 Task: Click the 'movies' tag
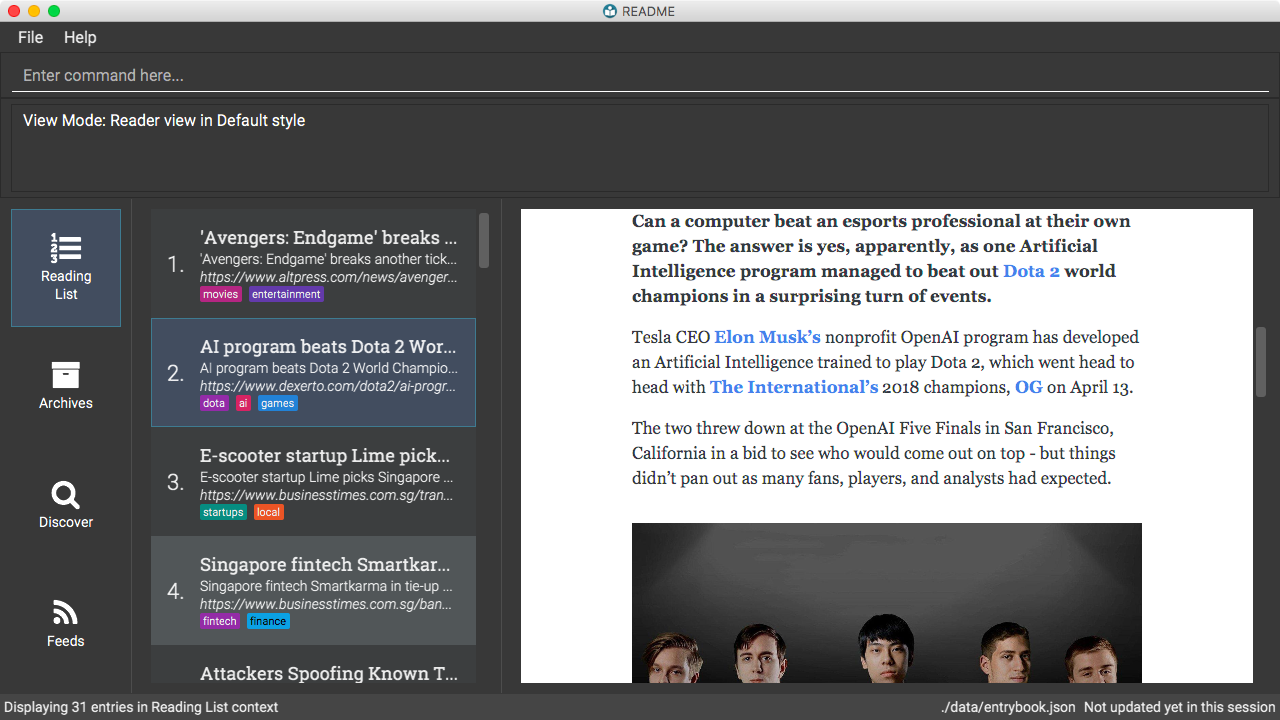pyautogui.click(x=221, y=294)
